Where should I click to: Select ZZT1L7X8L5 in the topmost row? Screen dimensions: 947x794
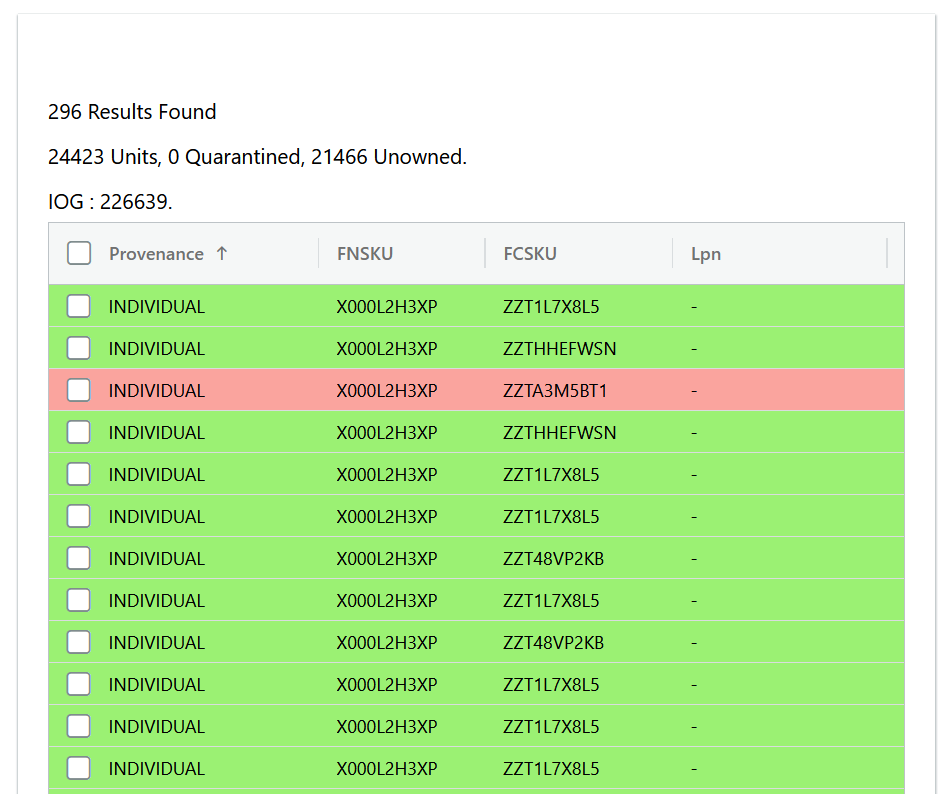pos(551,307)
